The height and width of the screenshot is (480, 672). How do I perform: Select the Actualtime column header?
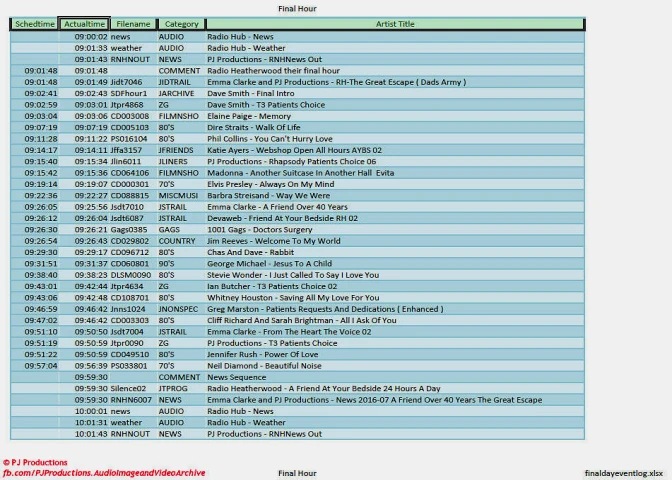coord(83,24)
